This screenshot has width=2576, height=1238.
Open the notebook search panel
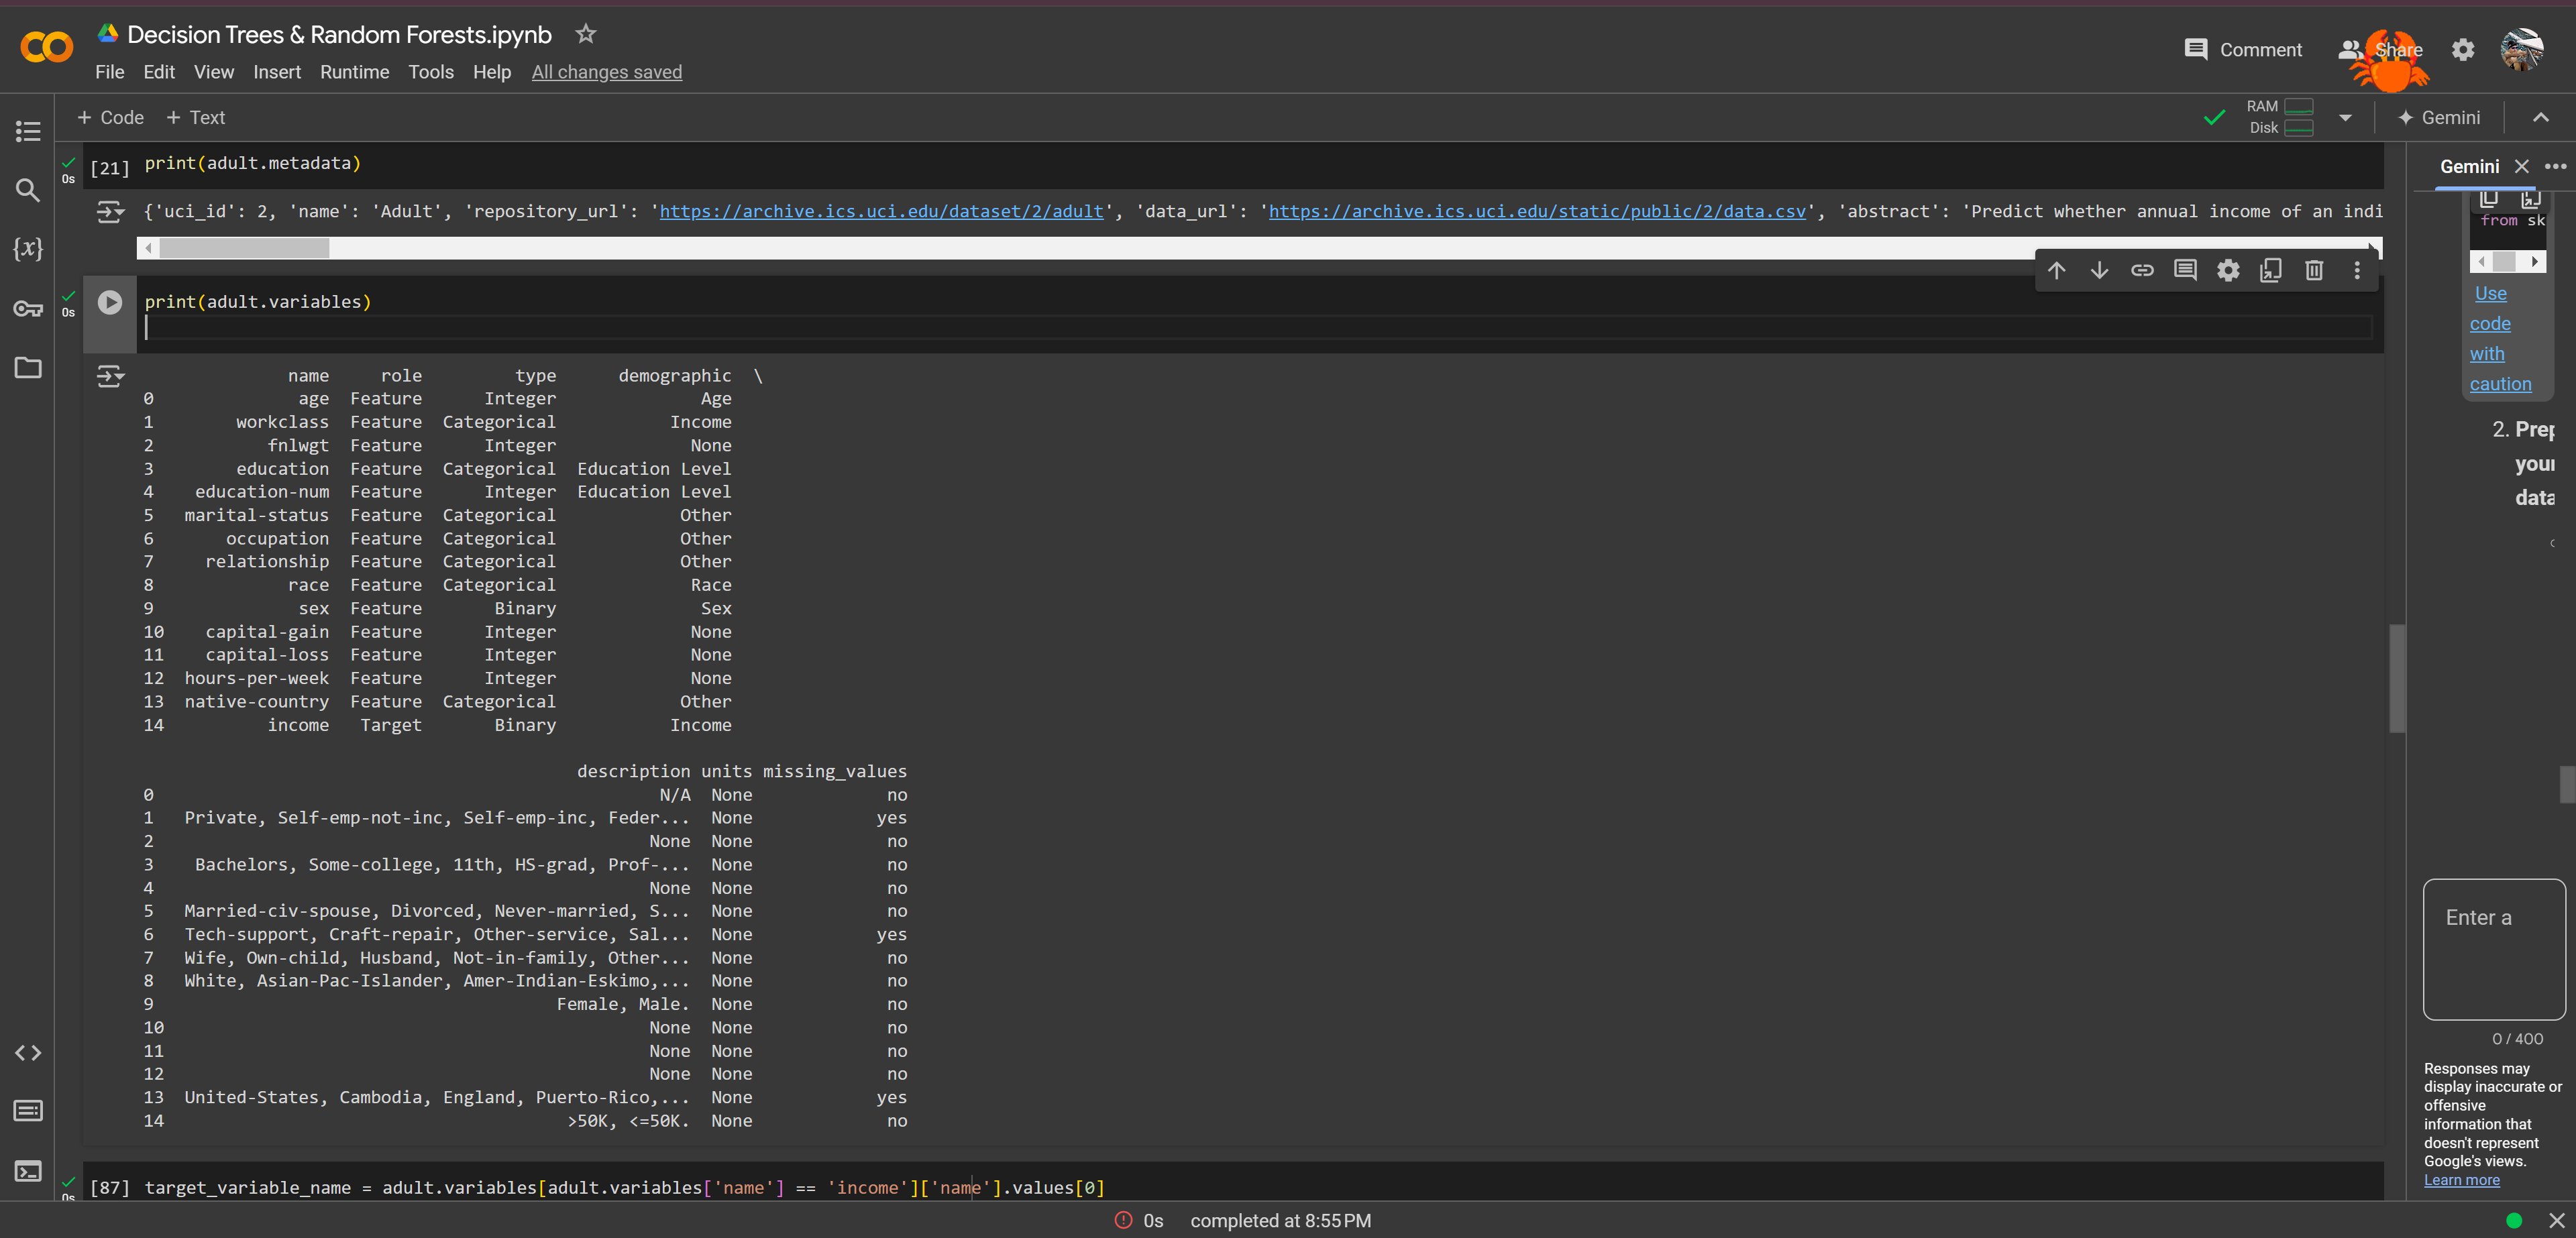click(x=27, y=190)
